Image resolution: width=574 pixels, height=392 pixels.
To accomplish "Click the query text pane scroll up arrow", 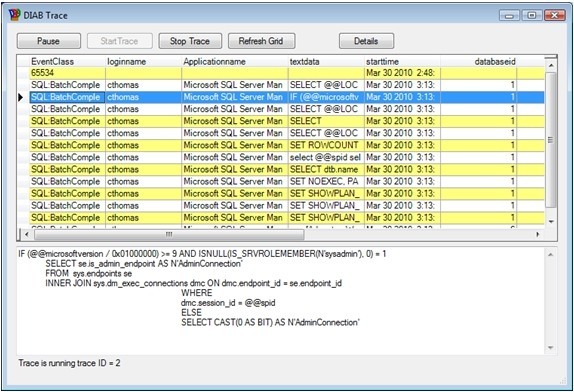I will coord(551,255).
